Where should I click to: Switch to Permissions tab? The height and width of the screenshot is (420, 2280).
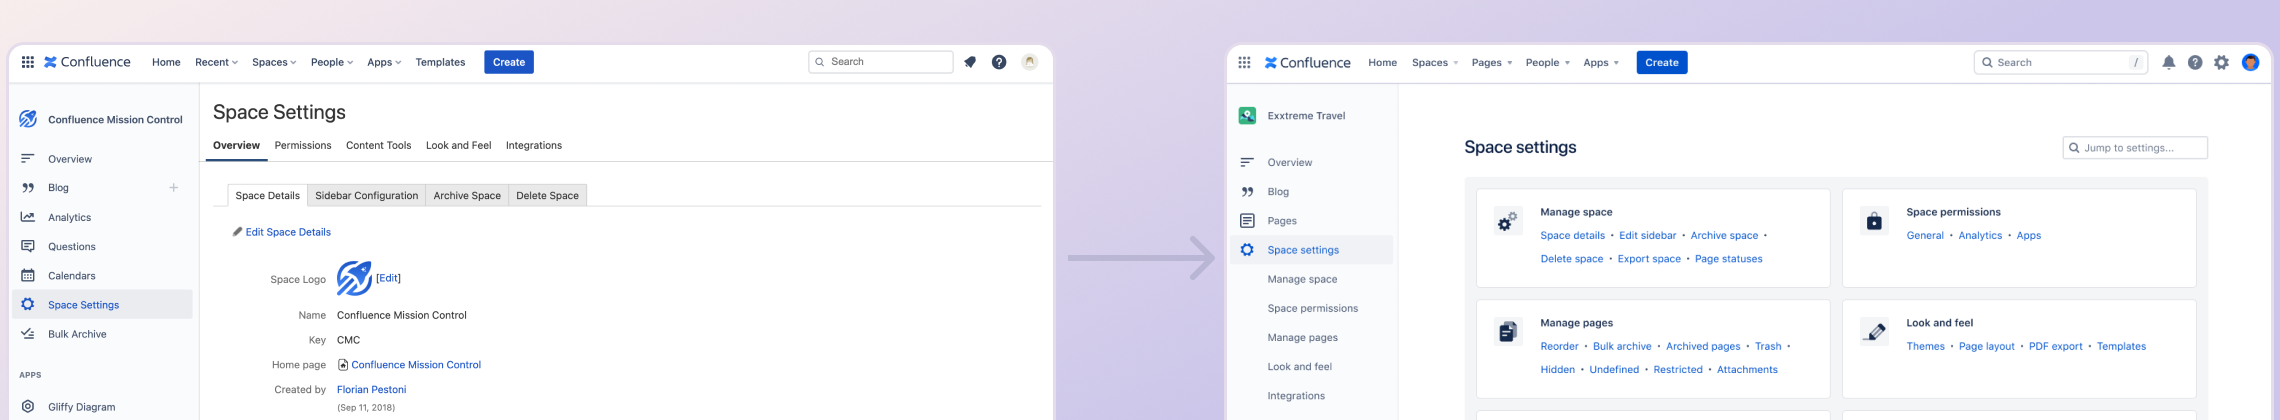click(x=303, y=145)
